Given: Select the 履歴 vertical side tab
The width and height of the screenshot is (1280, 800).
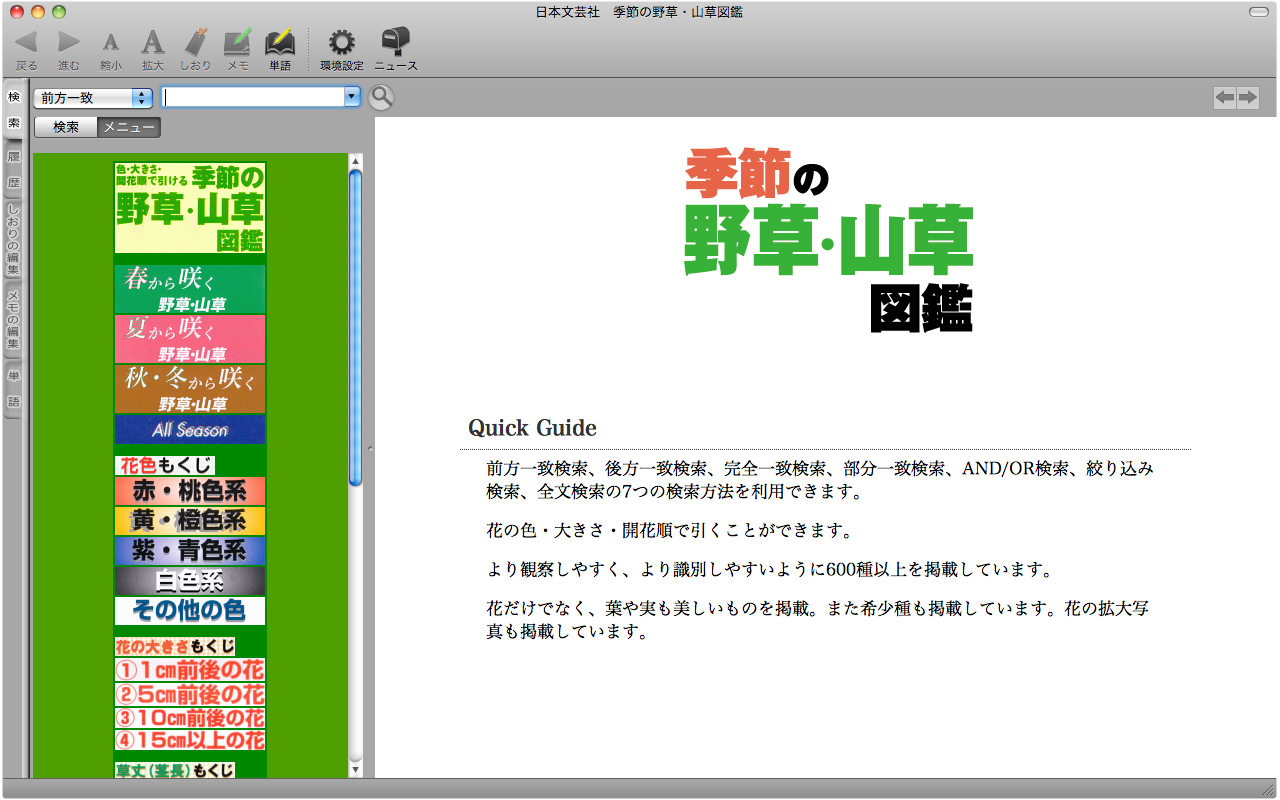Looking at the screenshot, I should tap(13, 171).
